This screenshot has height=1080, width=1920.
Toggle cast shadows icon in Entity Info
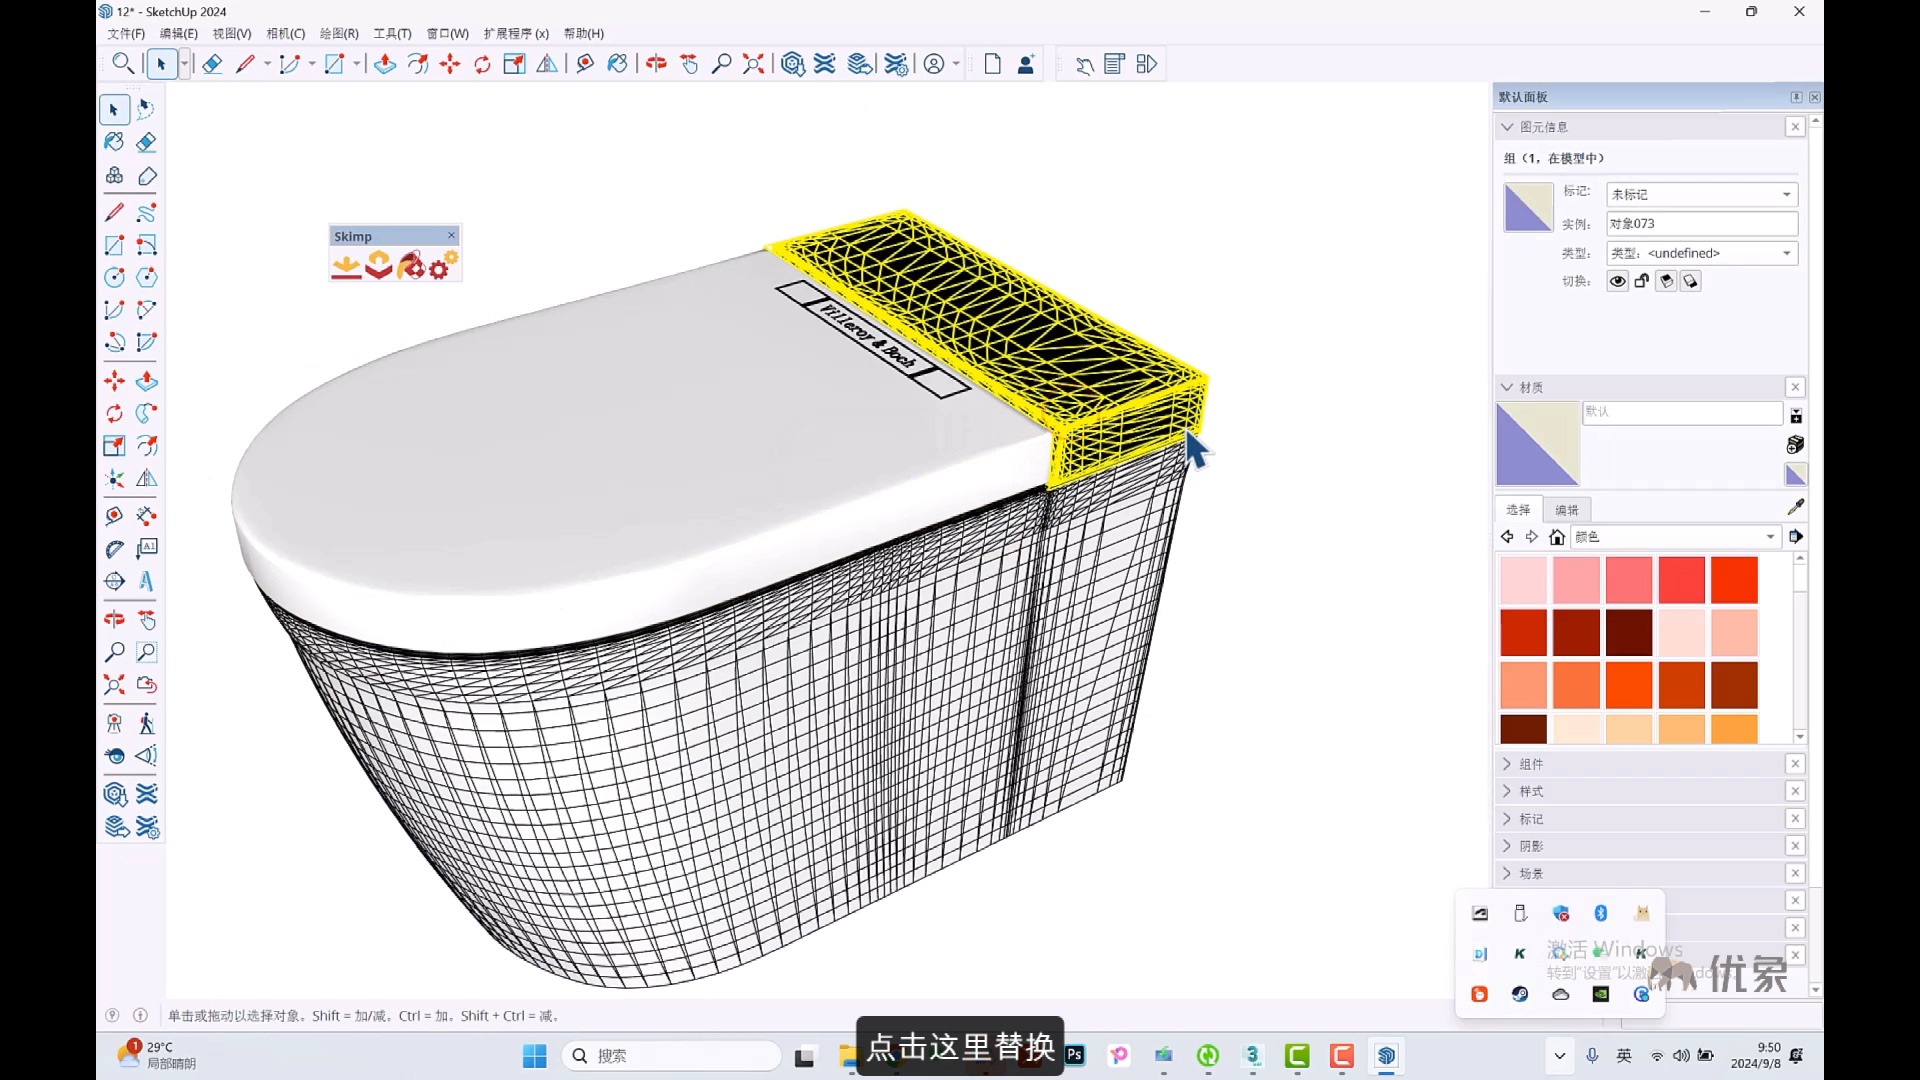pyautogui.click(x=1690, y=281)
